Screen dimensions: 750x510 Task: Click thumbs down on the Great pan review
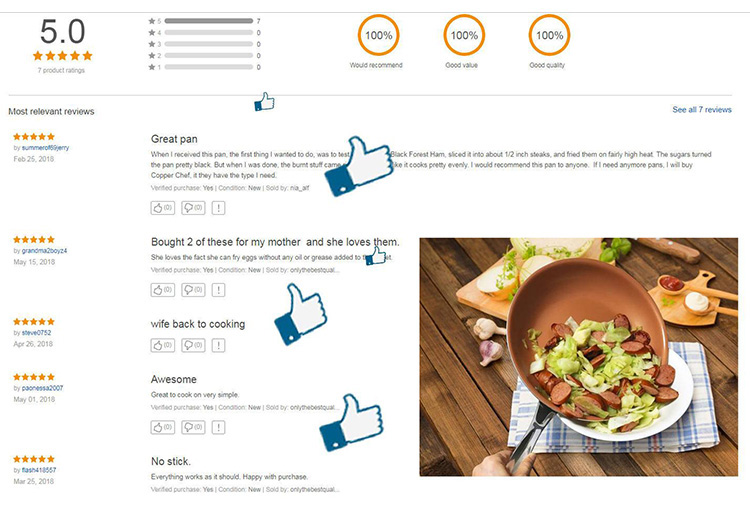193,208
